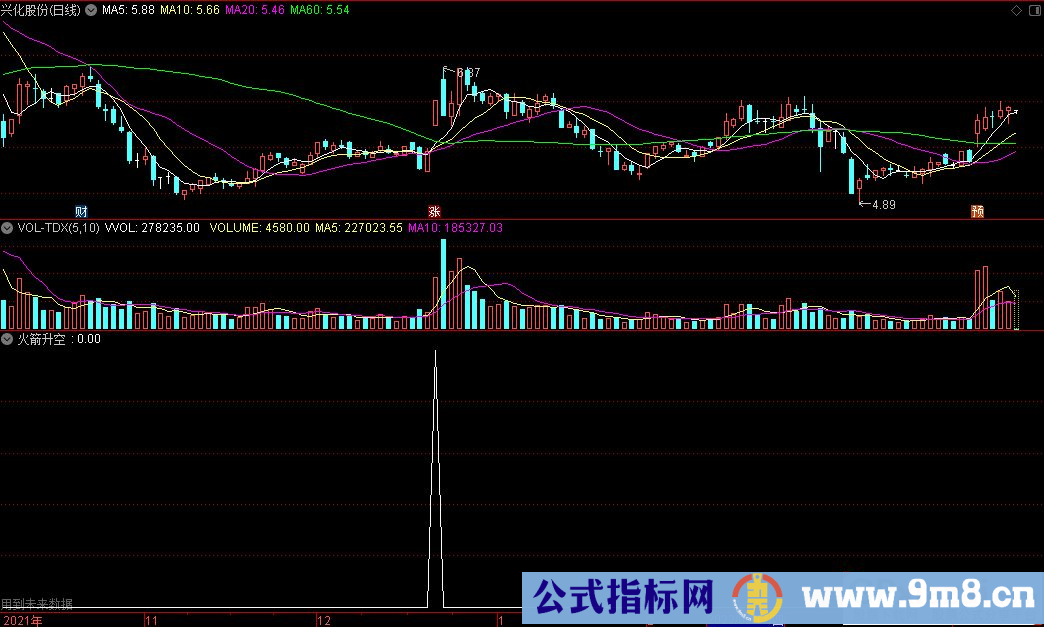
Task: Select the 兴化股份(日线) chart title
Action: (x=41, y=10)
